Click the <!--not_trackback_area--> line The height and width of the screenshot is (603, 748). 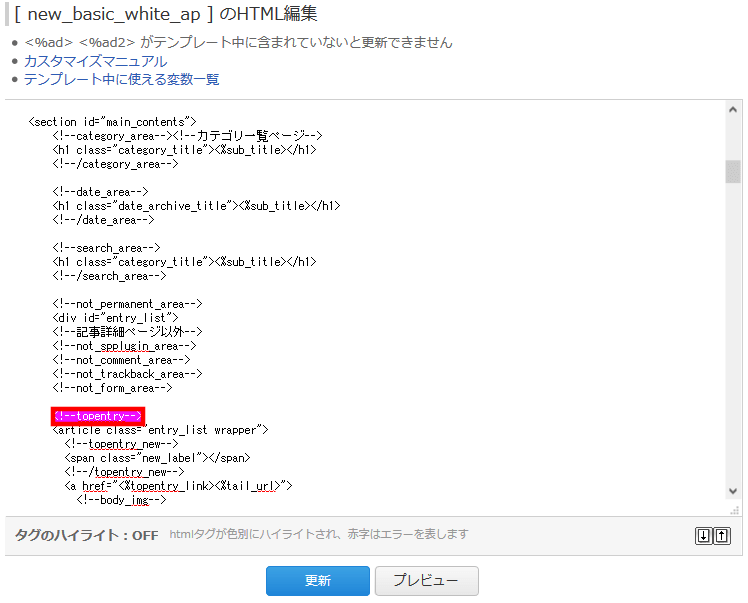coord(127,374)
